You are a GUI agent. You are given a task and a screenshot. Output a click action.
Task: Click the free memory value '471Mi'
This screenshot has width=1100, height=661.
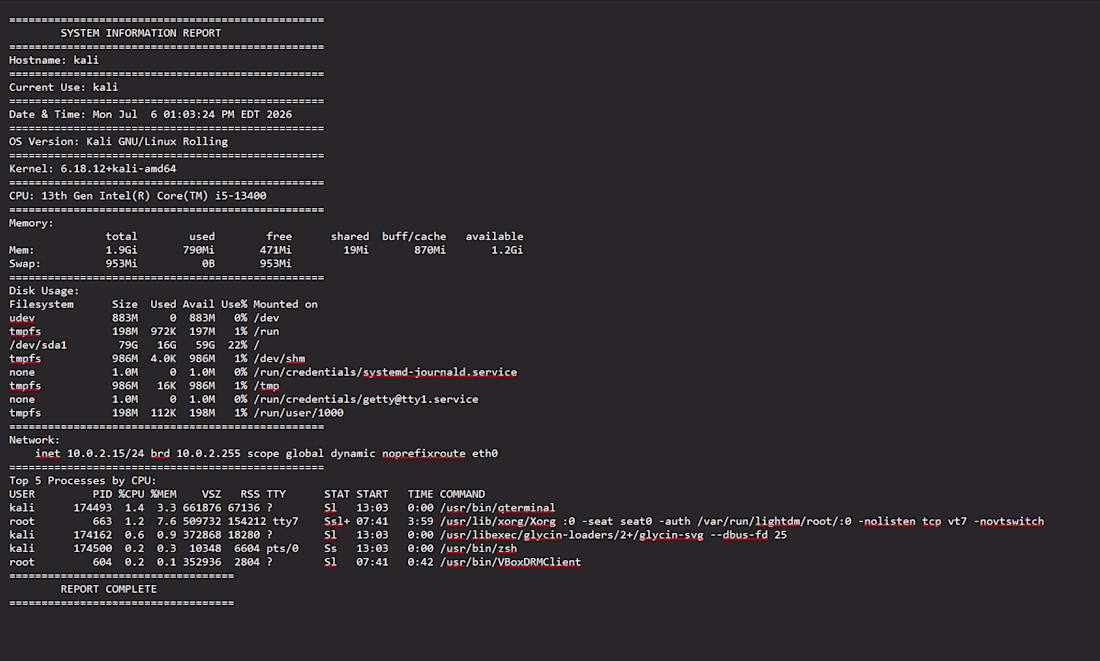tap(276, 250)
